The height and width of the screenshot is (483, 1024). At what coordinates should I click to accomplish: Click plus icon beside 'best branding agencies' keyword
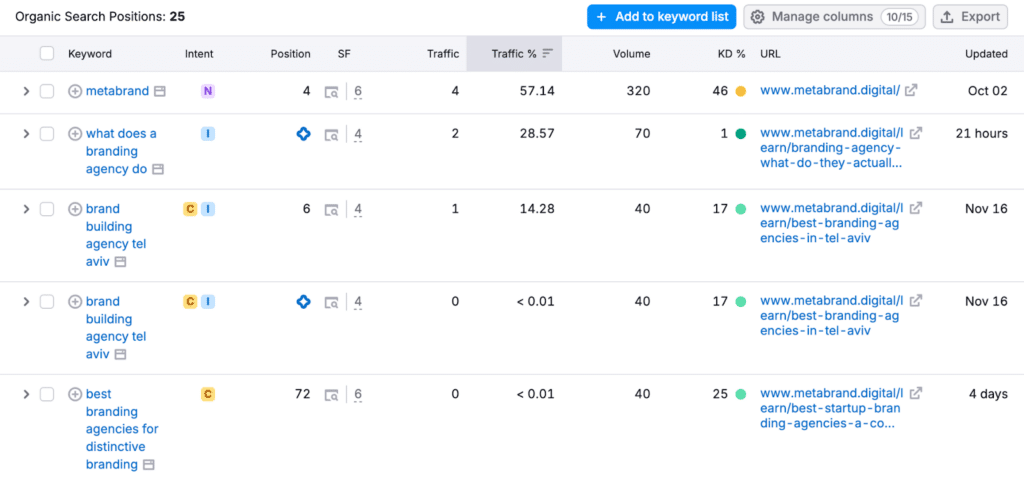(x=75, y=394)
